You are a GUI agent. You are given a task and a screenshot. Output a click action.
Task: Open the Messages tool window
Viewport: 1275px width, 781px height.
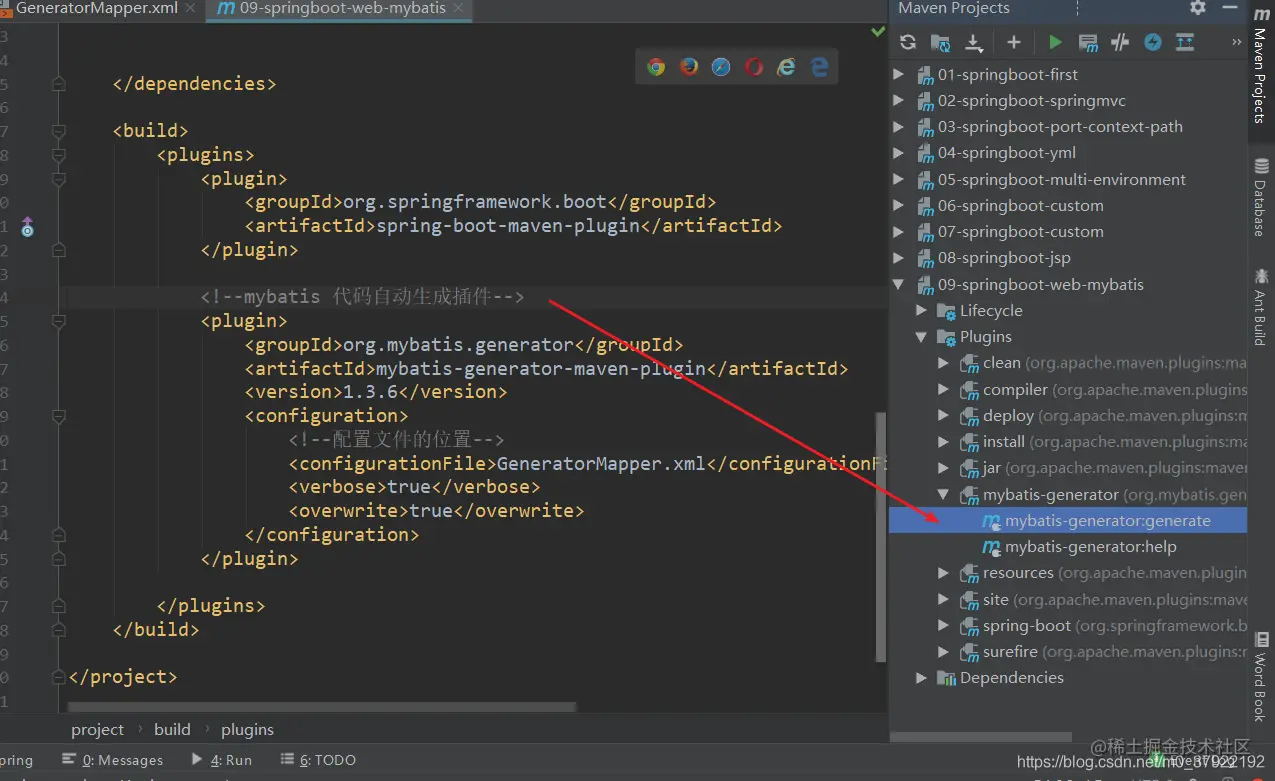pyautogui.click(x=112, y=760)
